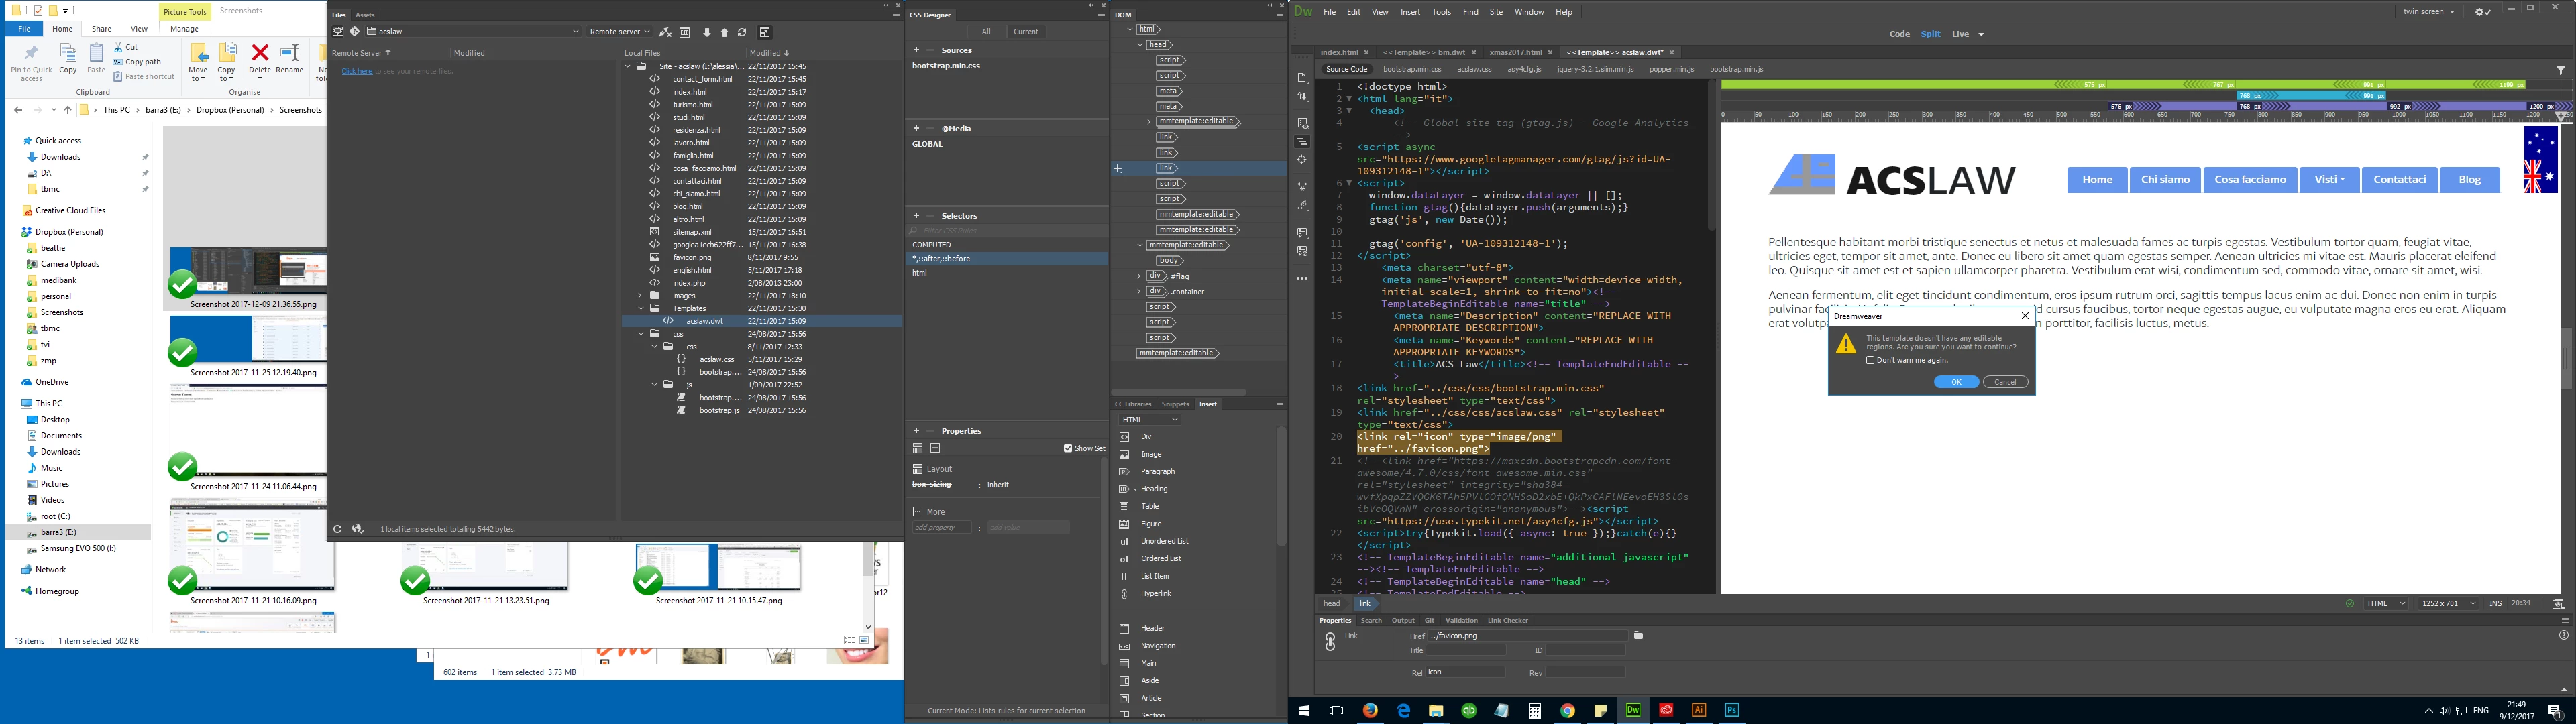Viewport: 2576px width, 724px height.
Task: Expand the images folder in Local Files
Action: tap(641, 296)
